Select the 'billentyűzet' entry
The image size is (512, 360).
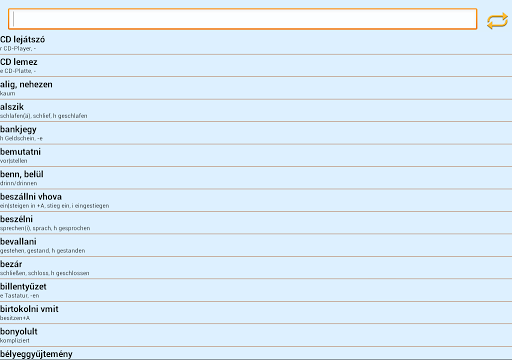(256, 290)
